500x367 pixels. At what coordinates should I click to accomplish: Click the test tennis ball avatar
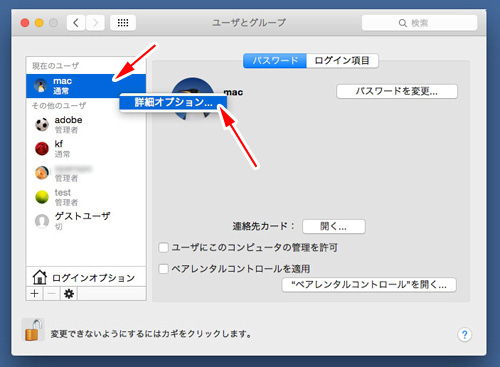click(x=42, y=197)
